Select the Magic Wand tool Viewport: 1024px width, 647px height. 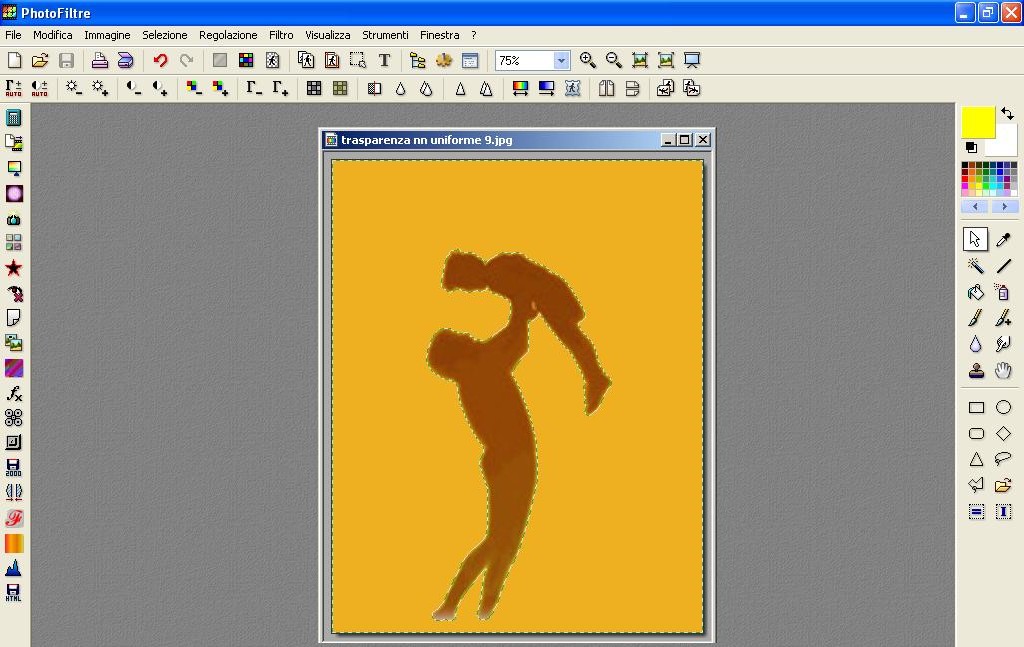click(x=976, y=266)
